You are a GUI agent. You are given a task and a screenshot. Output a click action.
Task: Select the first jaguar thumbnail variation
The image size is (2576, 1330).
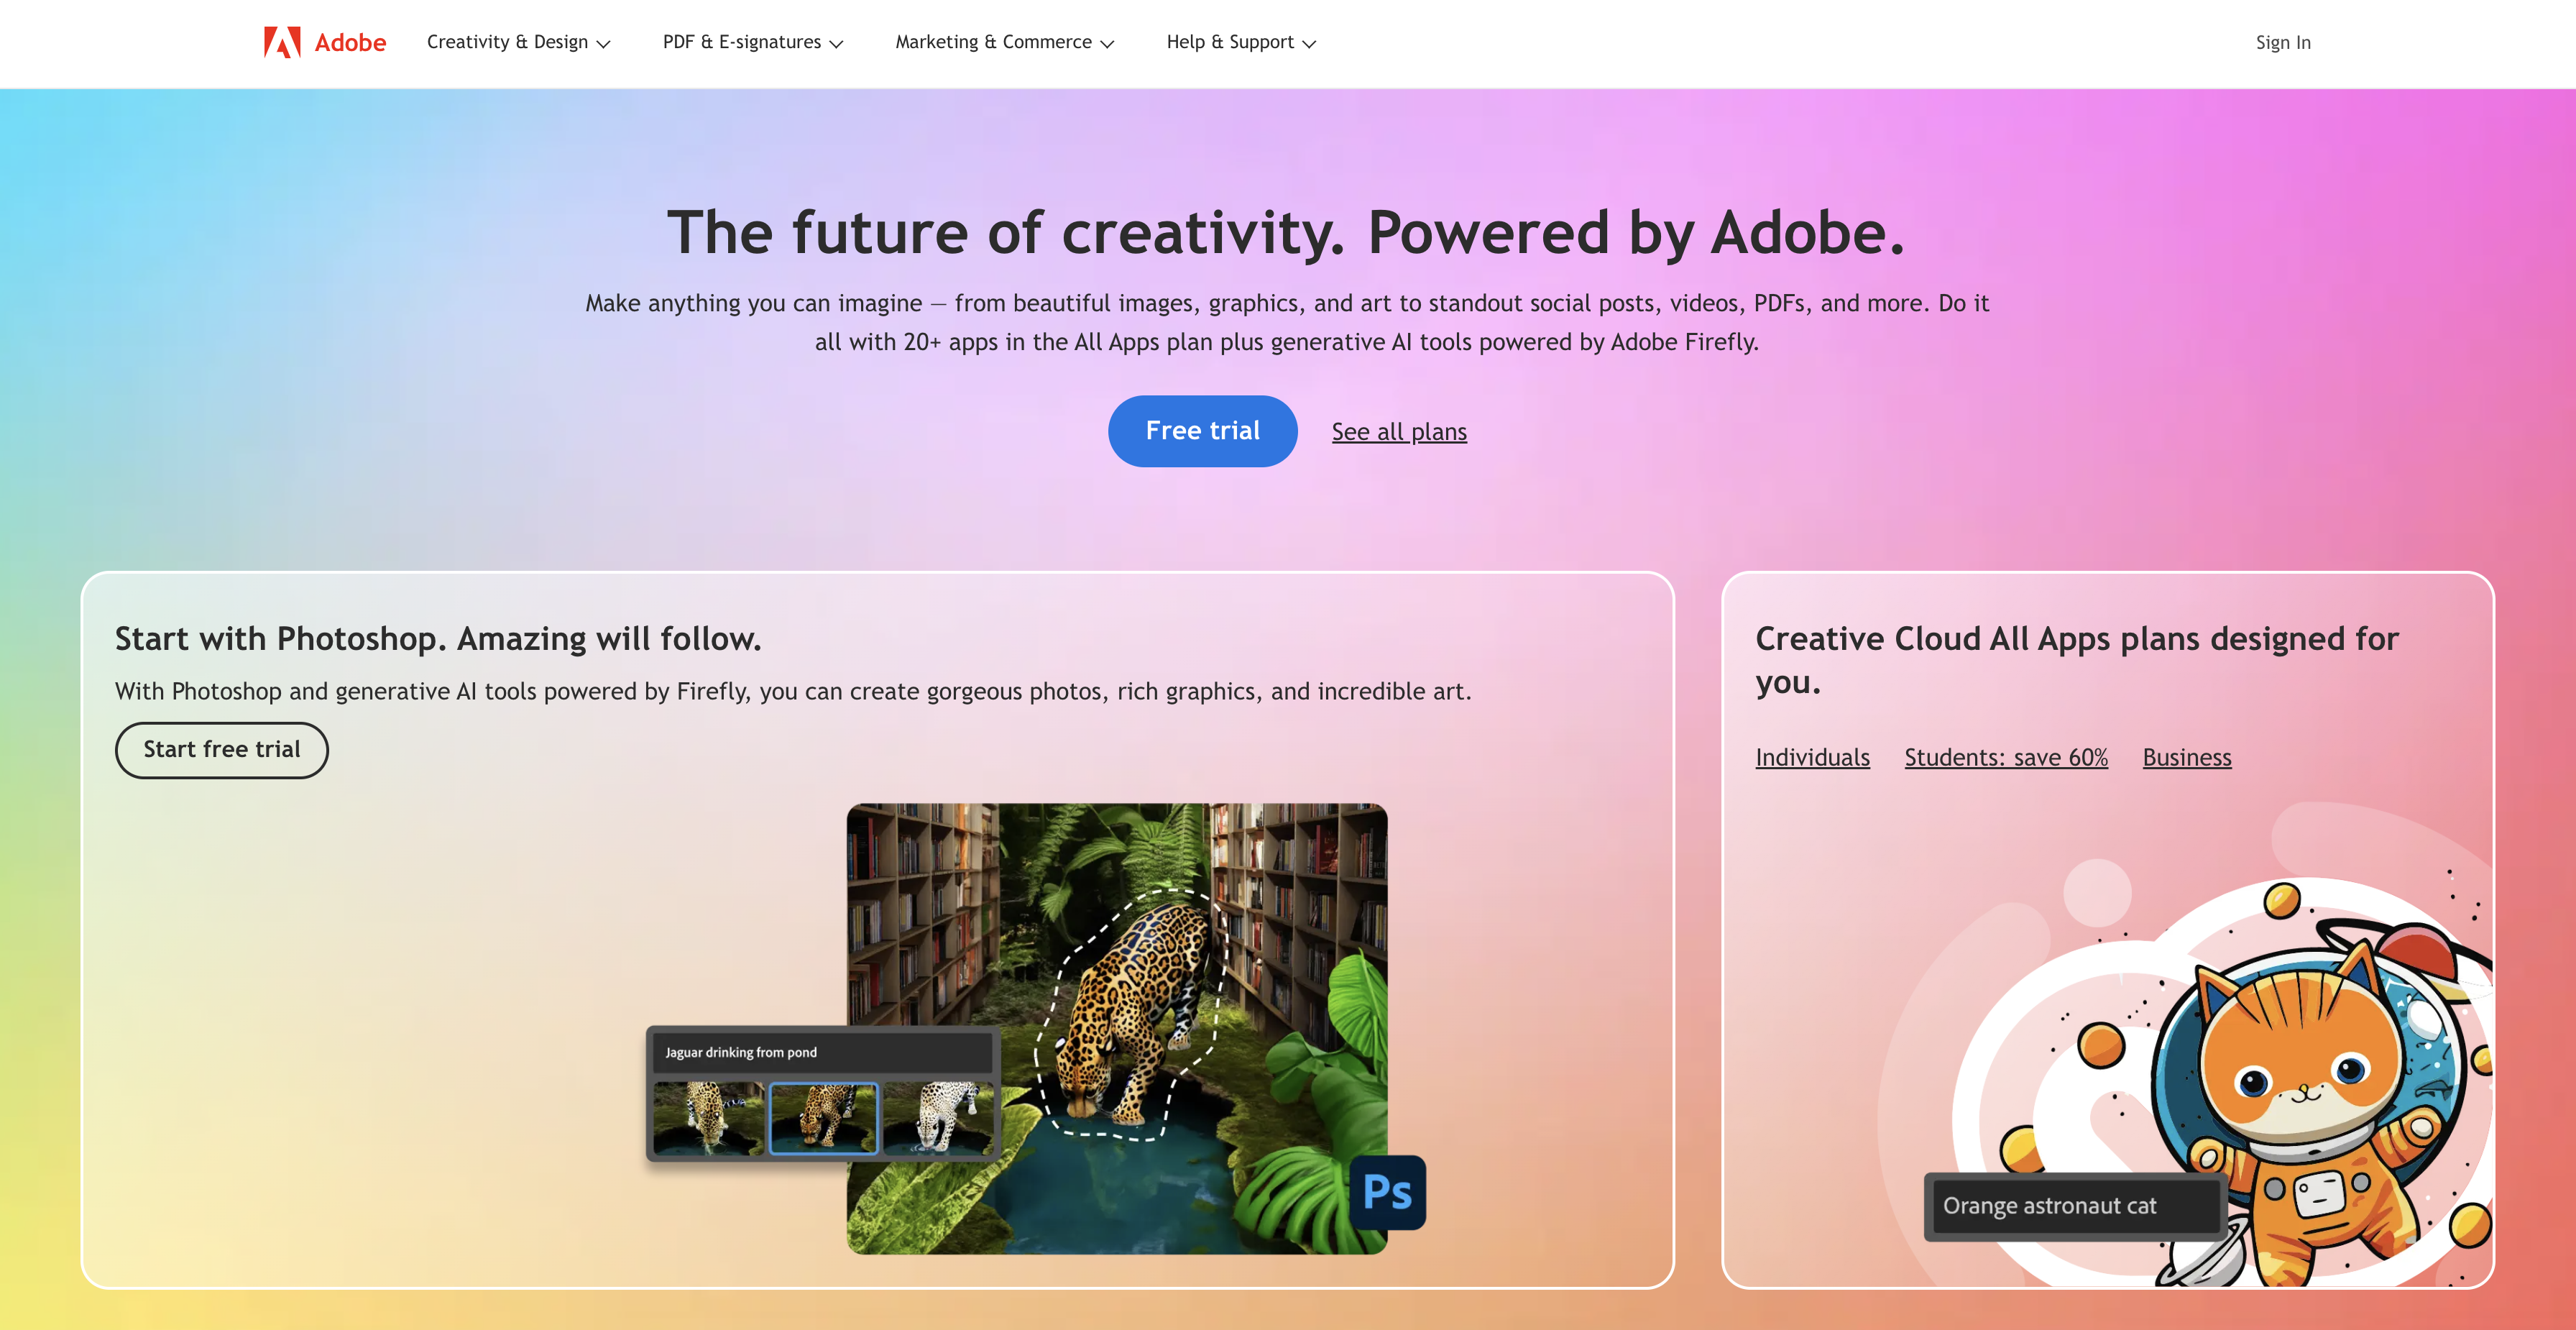(708, 1118)
